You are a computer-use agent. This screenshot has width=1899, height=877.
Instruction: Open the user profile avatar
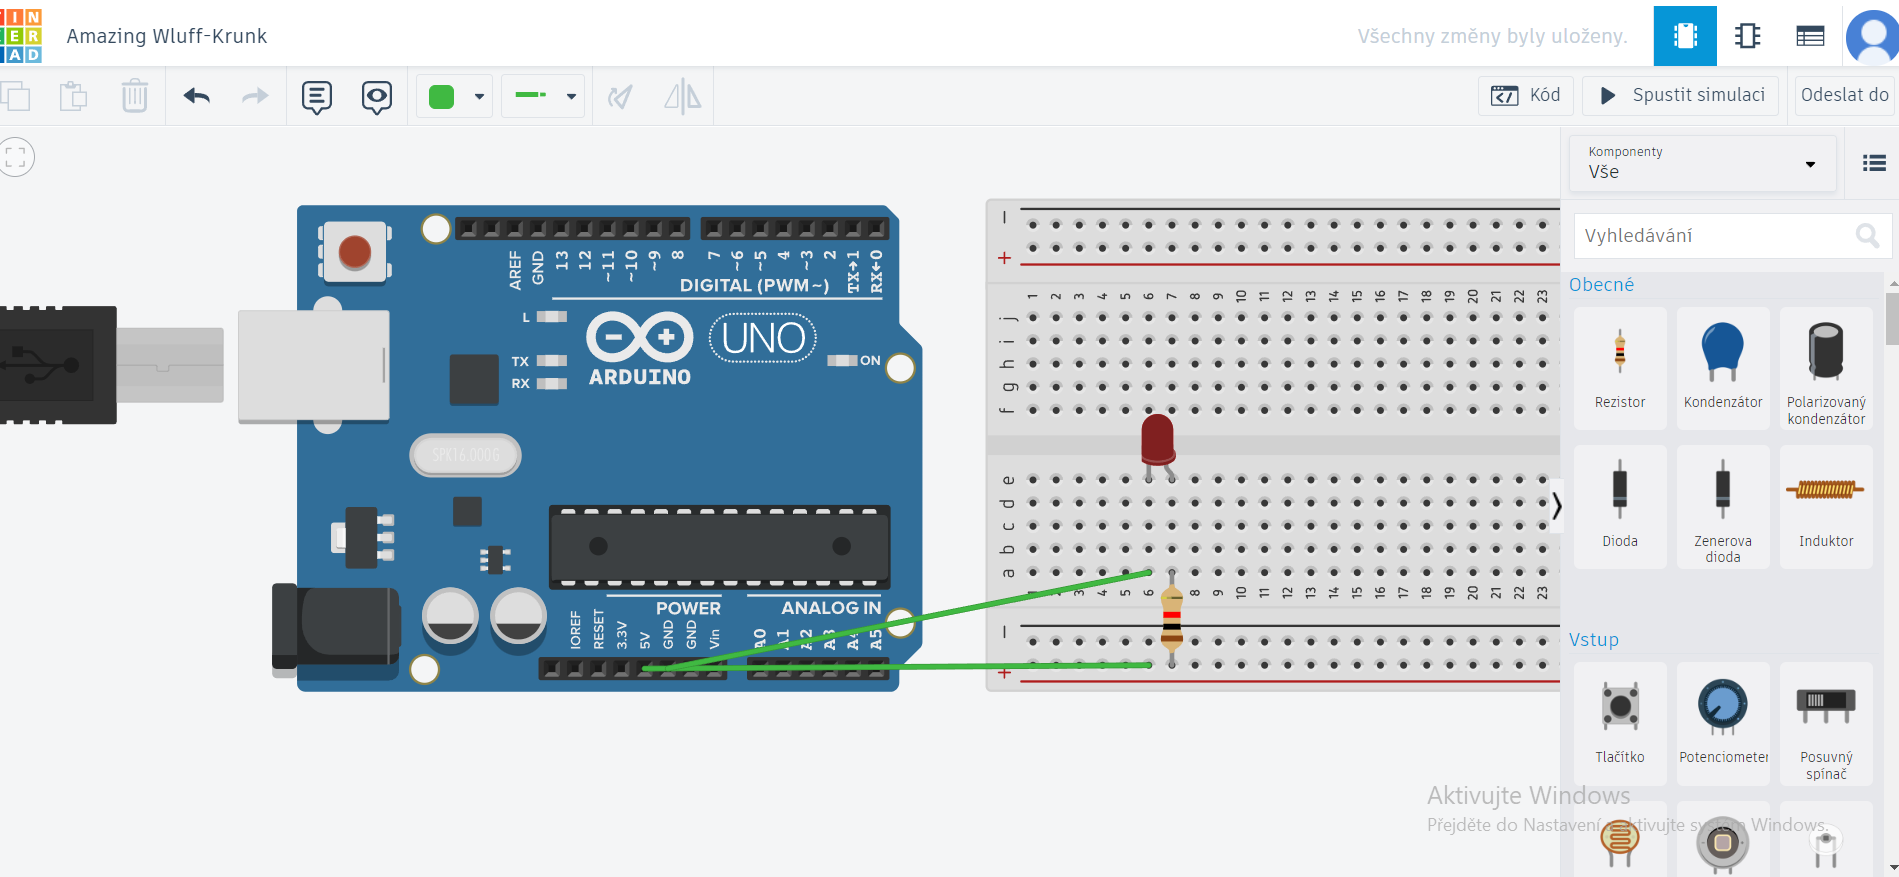click(x=1871, y=37)
